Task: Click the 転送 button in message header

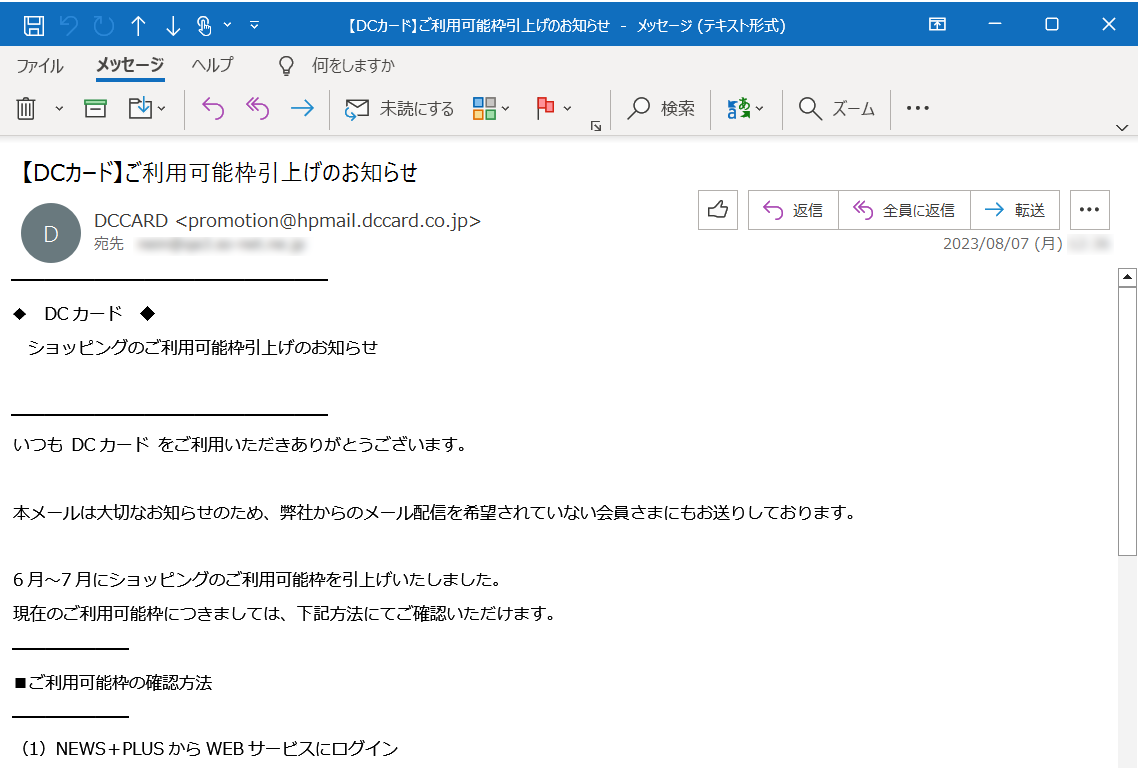Action: point(1015,210)
